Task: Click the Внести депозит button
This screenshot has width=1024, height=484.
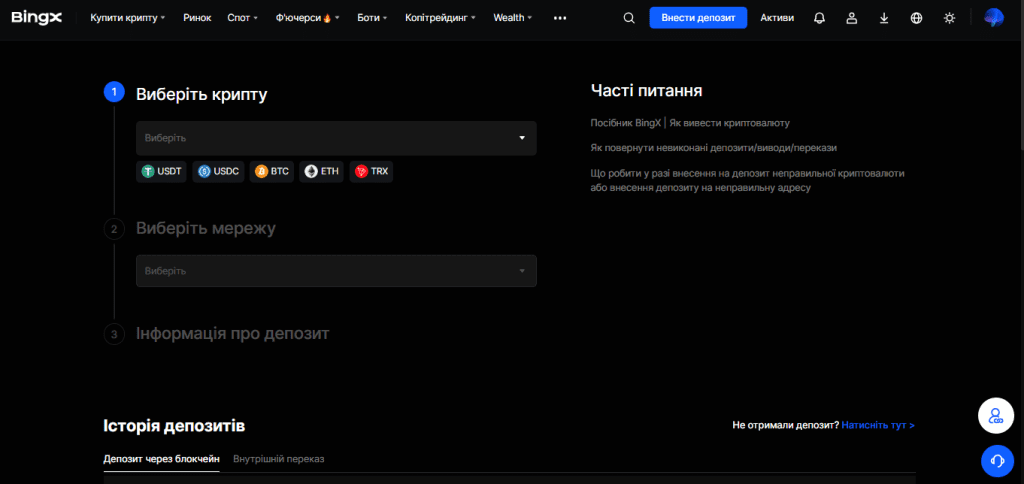Action: point(698,18)
